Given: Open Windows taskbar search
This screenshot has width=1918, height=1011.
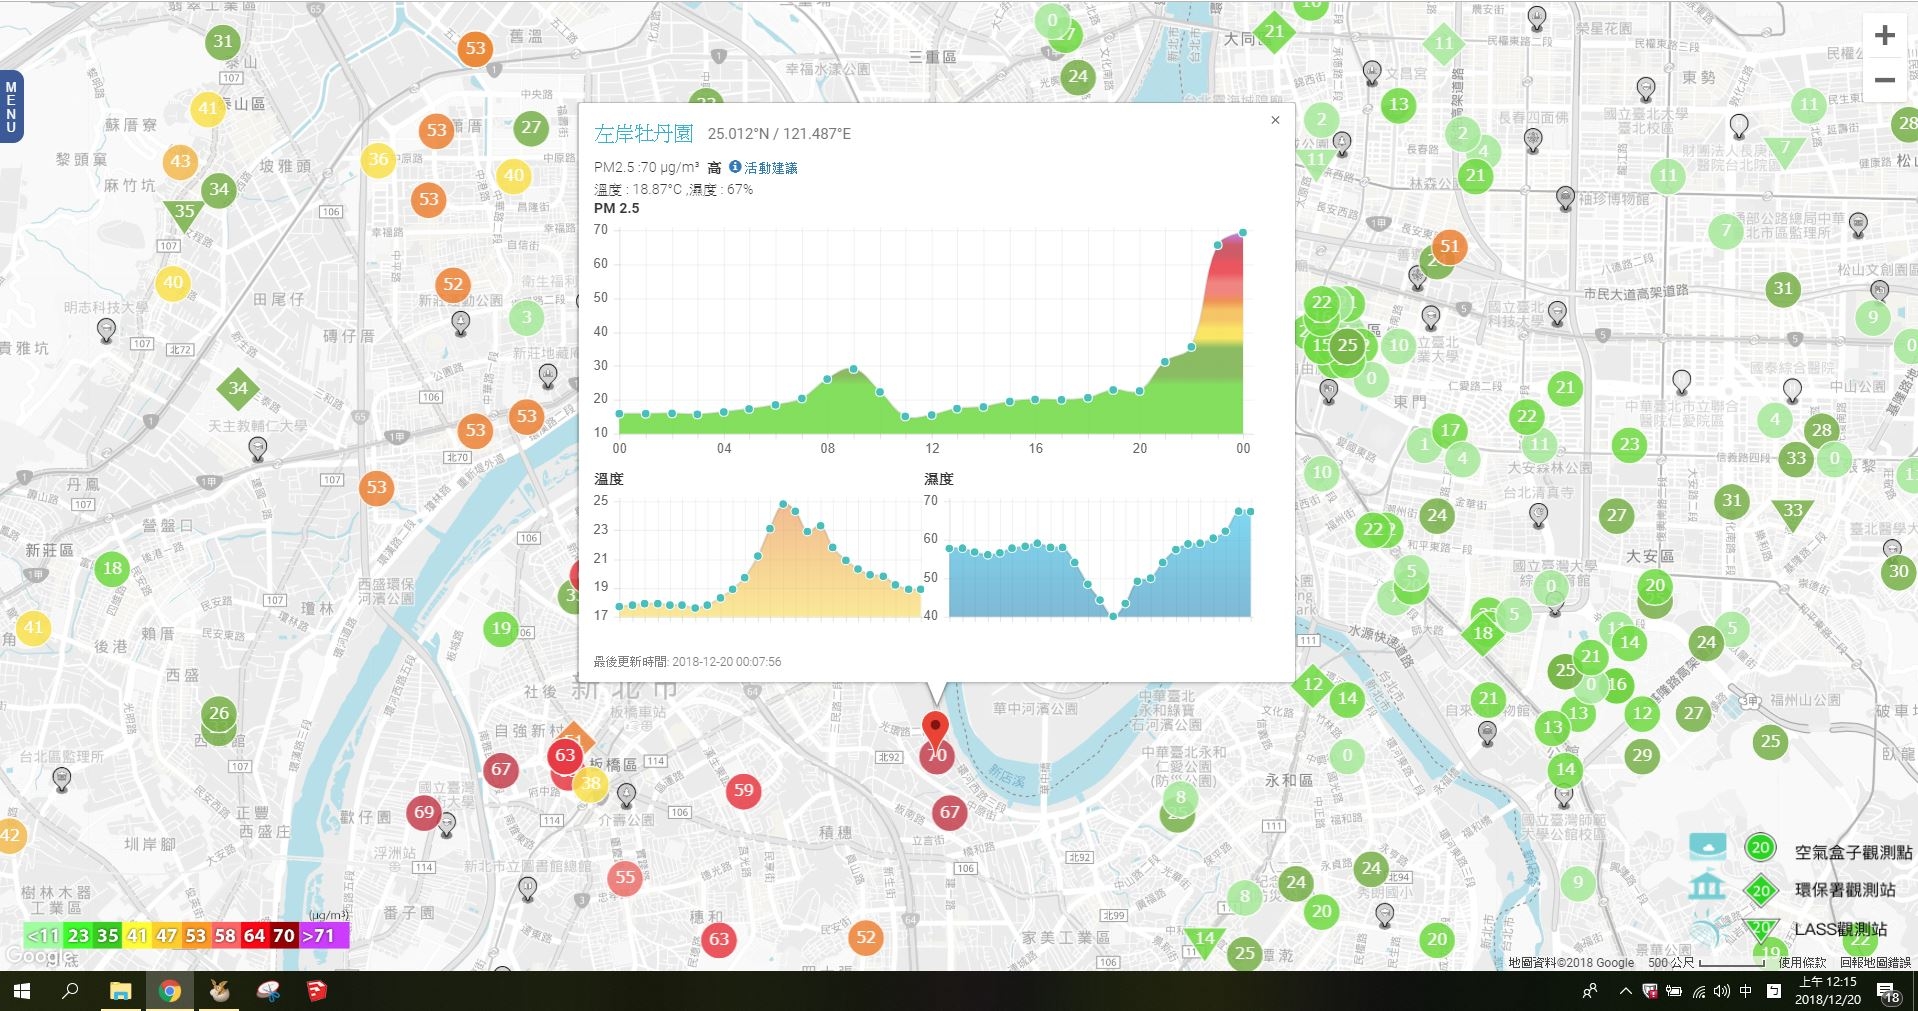Looking at the screenshot, I should (x=70, y=991).
